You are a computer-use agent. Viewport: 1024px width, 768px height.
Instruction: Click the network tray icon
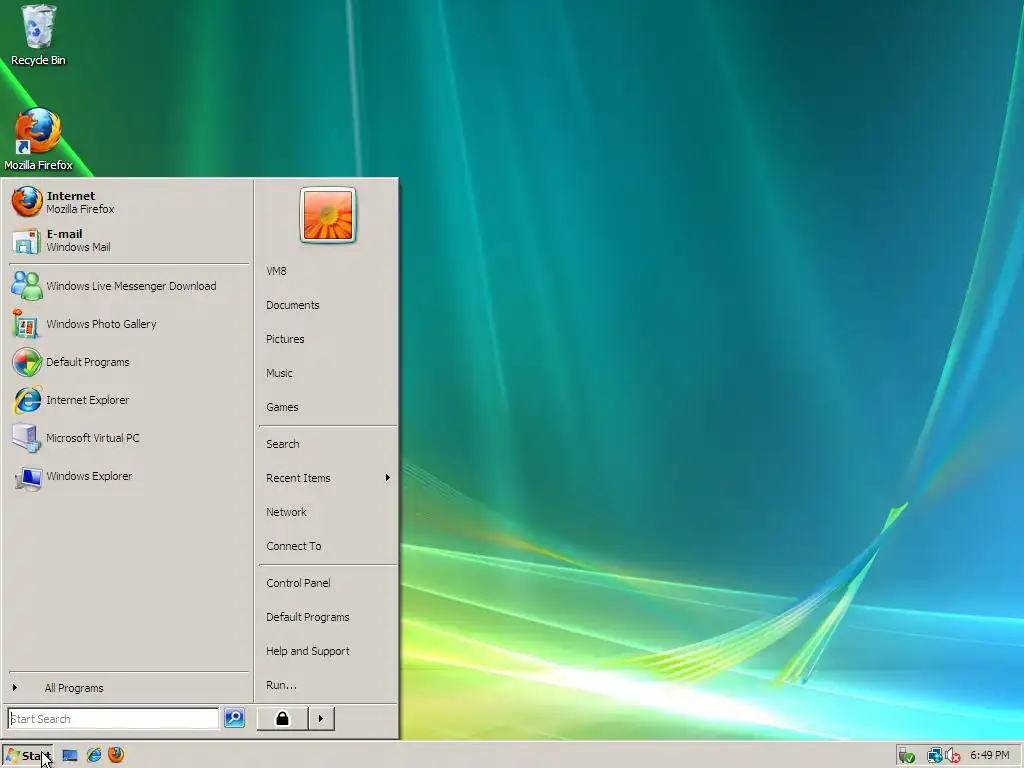click(x=935, y=756)
